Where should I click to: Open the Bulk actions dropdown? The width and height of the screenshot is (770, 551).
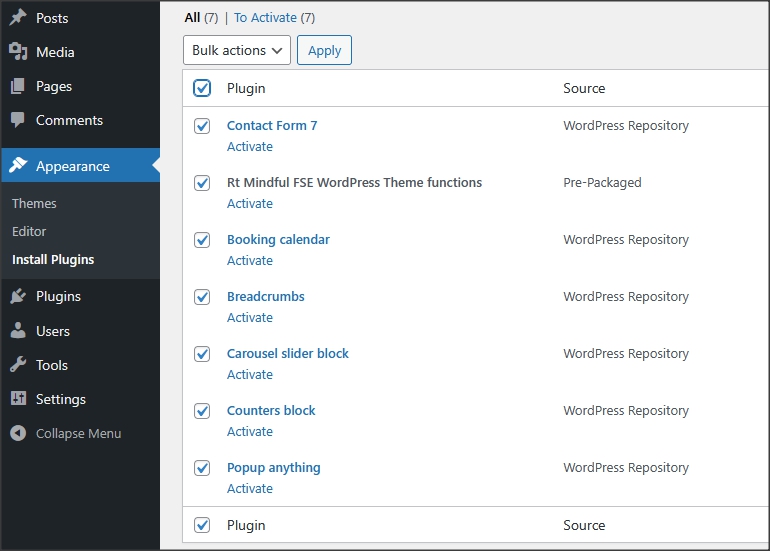[x=237, y=50]
